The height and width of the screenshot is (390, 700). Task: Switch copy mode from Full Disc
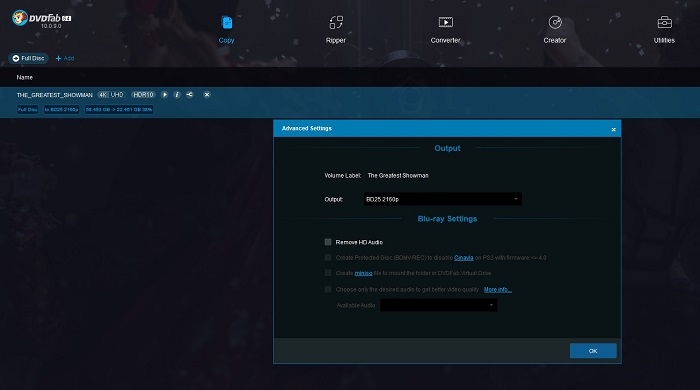click(29, 58)
